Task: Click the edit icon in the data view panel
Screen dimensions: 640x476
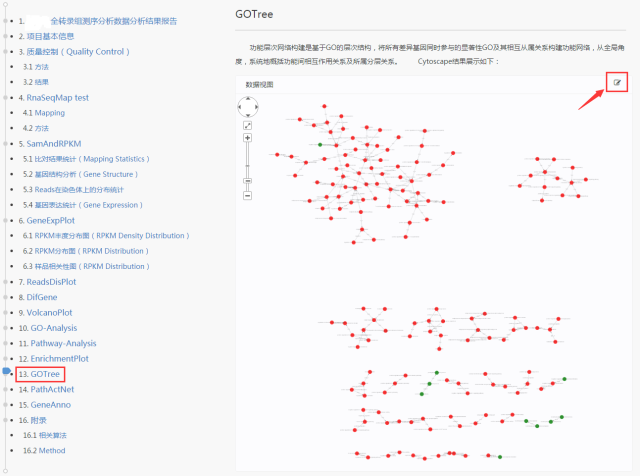Action: point(618,82)
